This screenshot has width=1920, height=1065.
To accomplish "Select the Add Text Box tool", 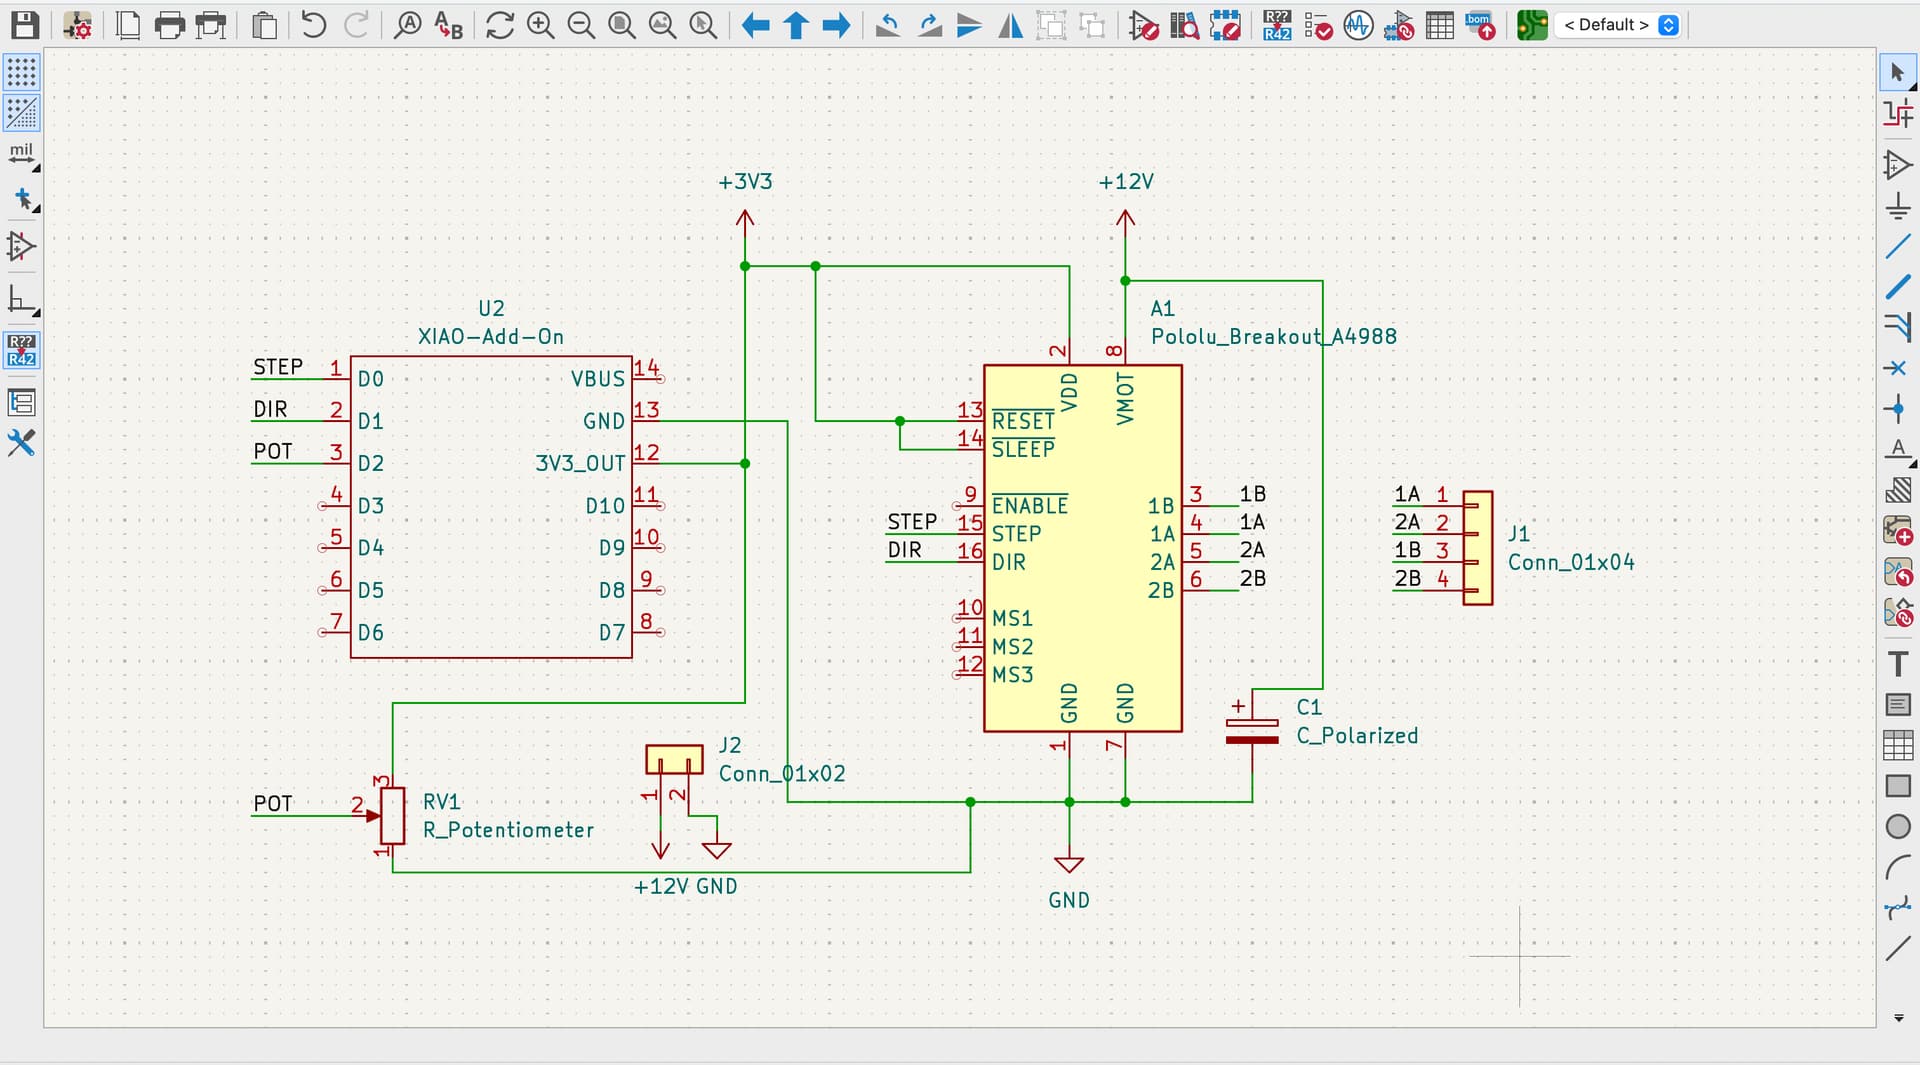I will (1898, 705).
